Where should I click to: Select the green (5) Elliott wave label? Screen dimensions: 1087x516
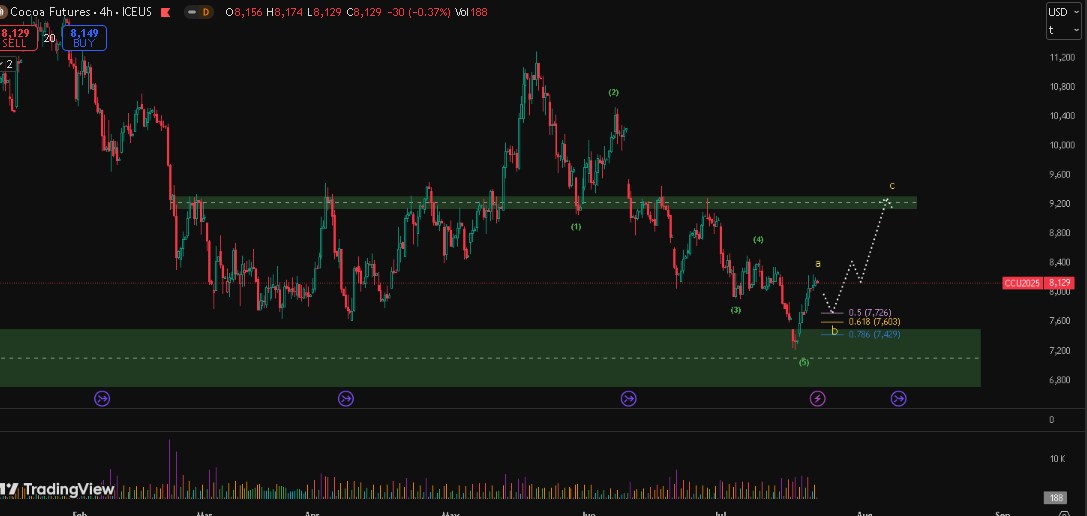[x=803, y=362]
